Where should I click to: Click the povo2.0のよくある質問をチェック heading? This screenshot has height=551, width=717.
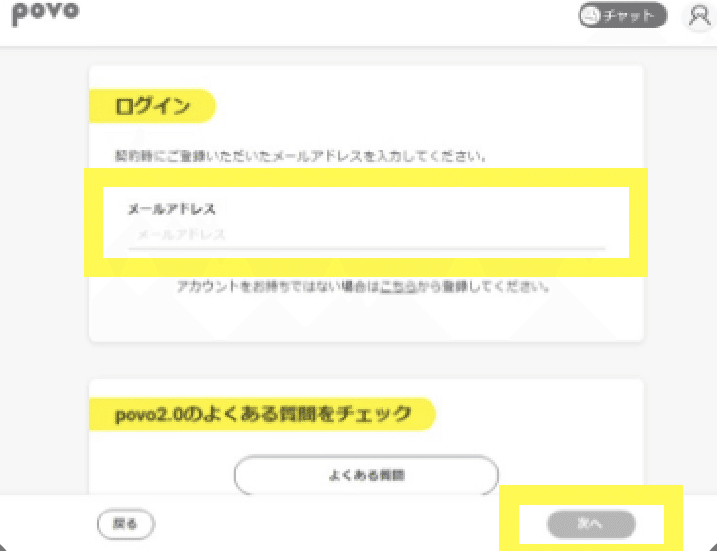pos(262,414)
